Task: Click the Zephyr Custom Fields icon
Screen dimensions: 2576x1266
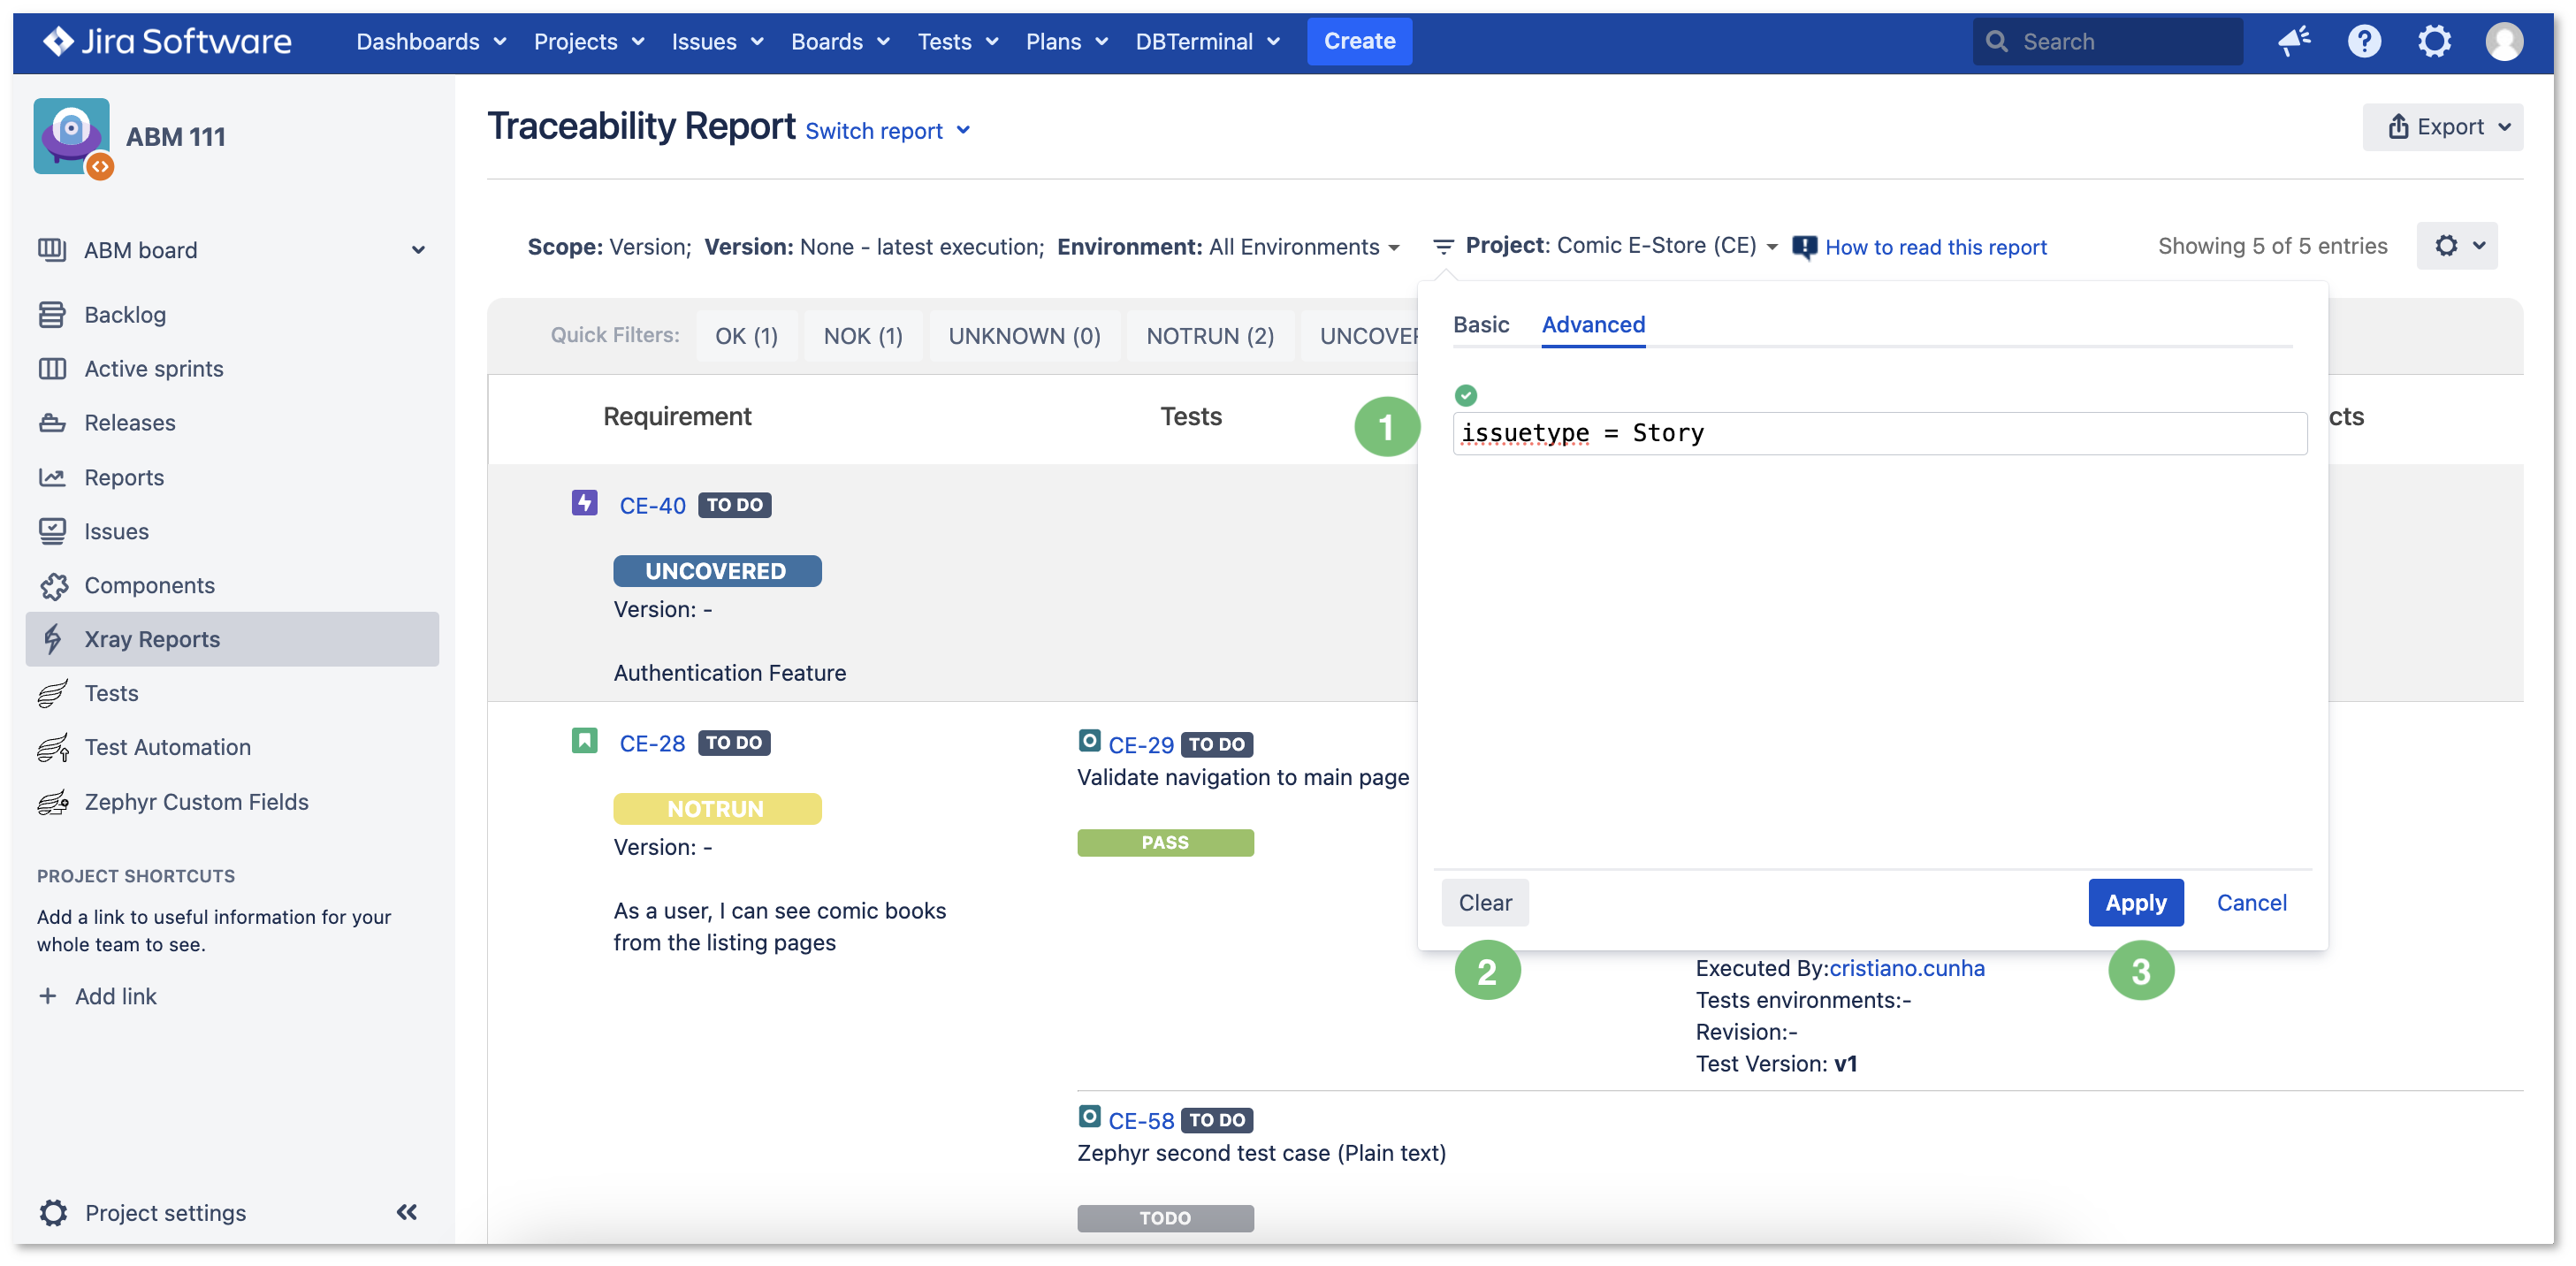Action: pyautogui.click(x=52, y=802)
